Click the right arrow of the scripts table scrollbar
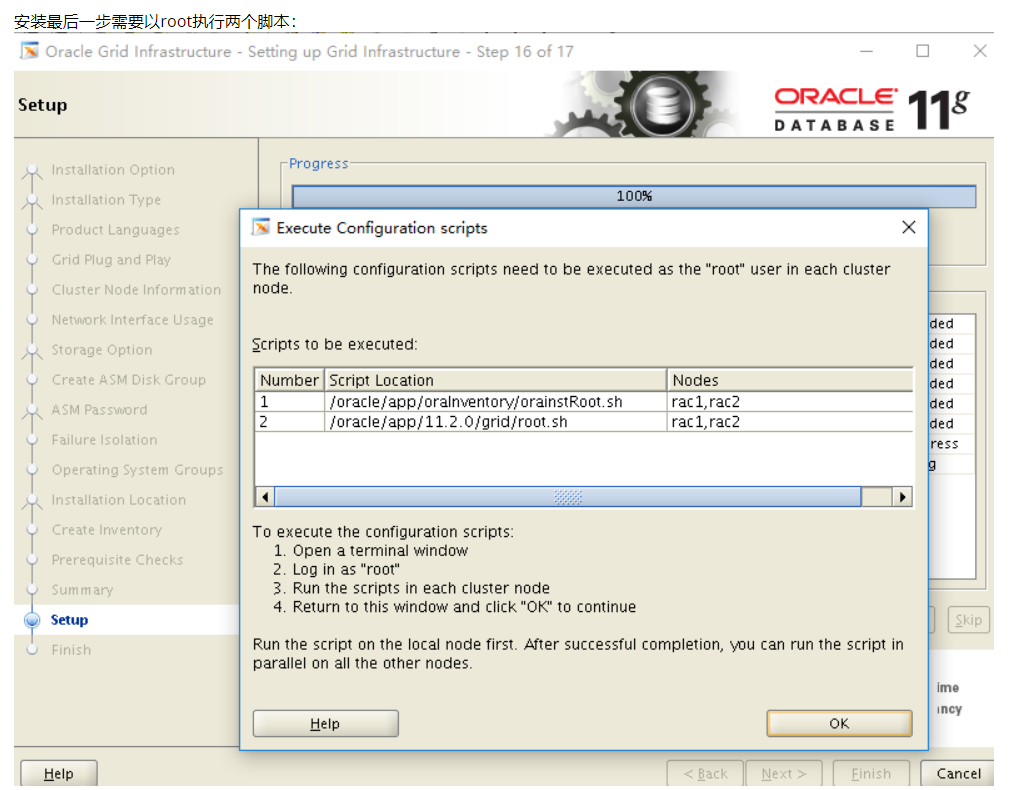The height and width of the screenshot is (790, 1013). click(x=903, y=497)
